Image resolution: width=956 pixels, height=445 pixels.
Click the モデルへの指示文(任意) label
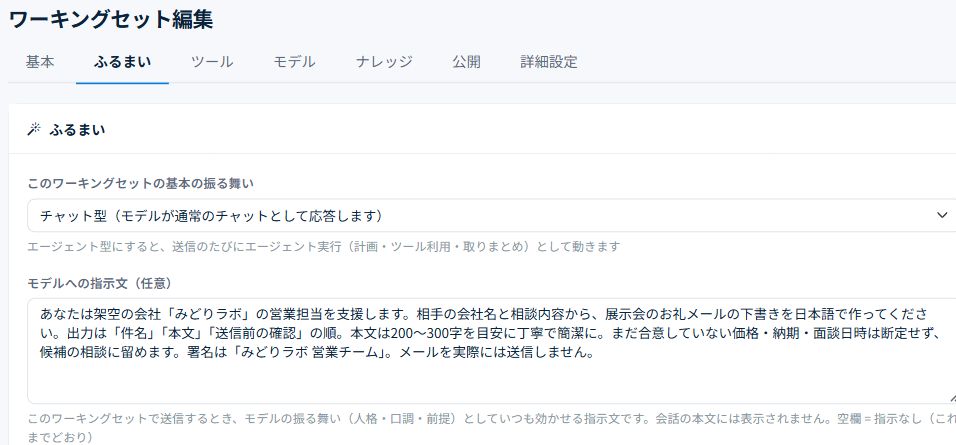pos(99,283)
